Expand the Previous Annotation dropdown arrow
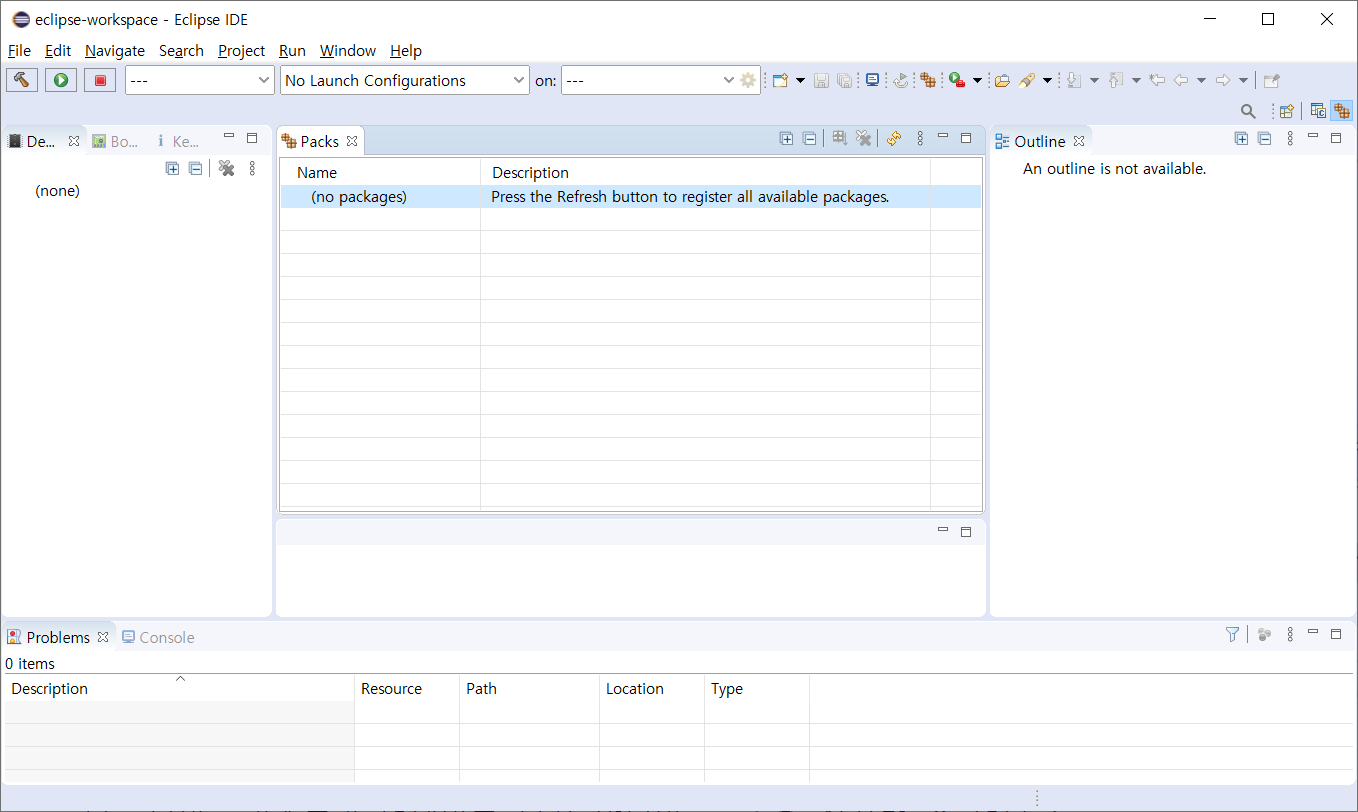This screenshot has height=812, width=1358. (x=1136, y=80)
